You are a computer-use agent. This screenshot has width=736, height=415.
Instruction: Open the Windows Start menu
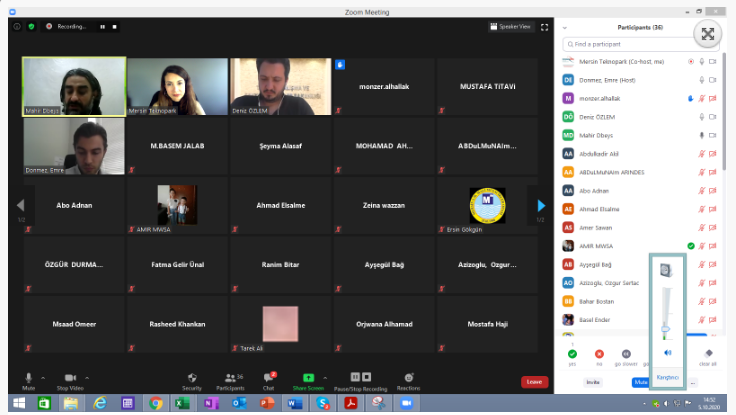click(19, 403)
